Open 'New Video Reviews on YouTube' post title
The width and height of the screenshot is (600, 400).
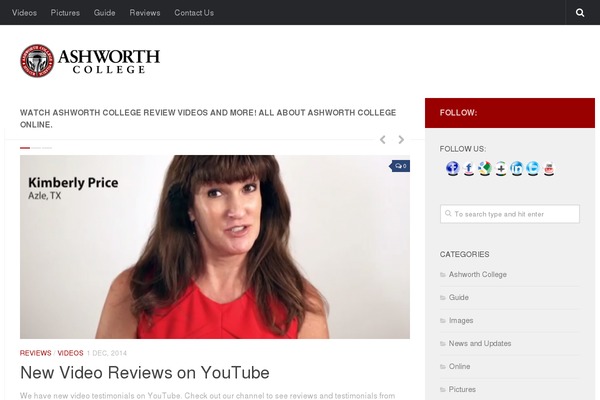(145, 372)
